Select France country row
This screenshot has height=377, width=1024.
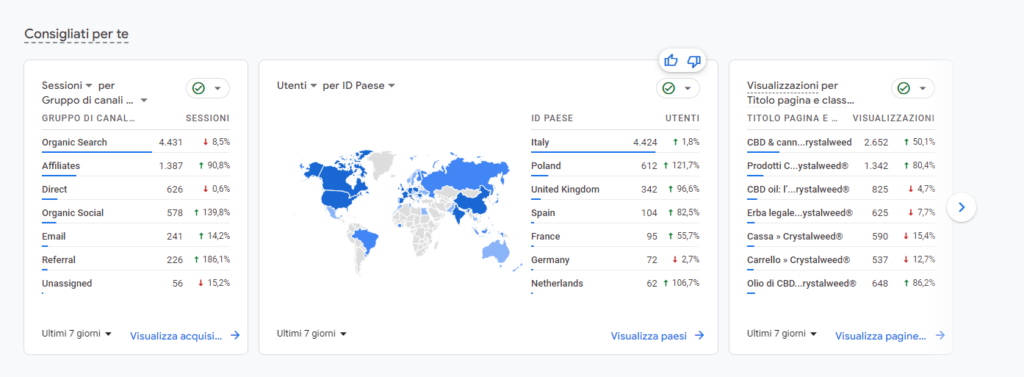click(x=615, y=237)
